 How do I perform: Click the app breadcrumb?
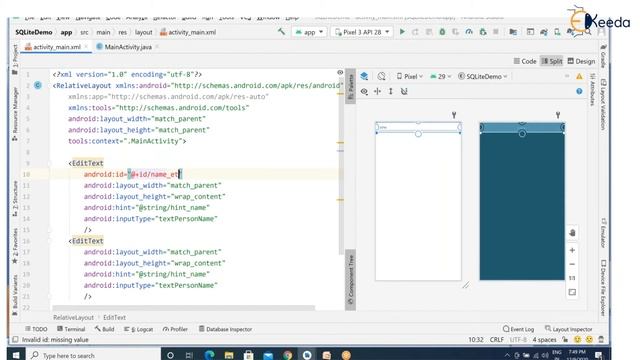click(66, 32)
